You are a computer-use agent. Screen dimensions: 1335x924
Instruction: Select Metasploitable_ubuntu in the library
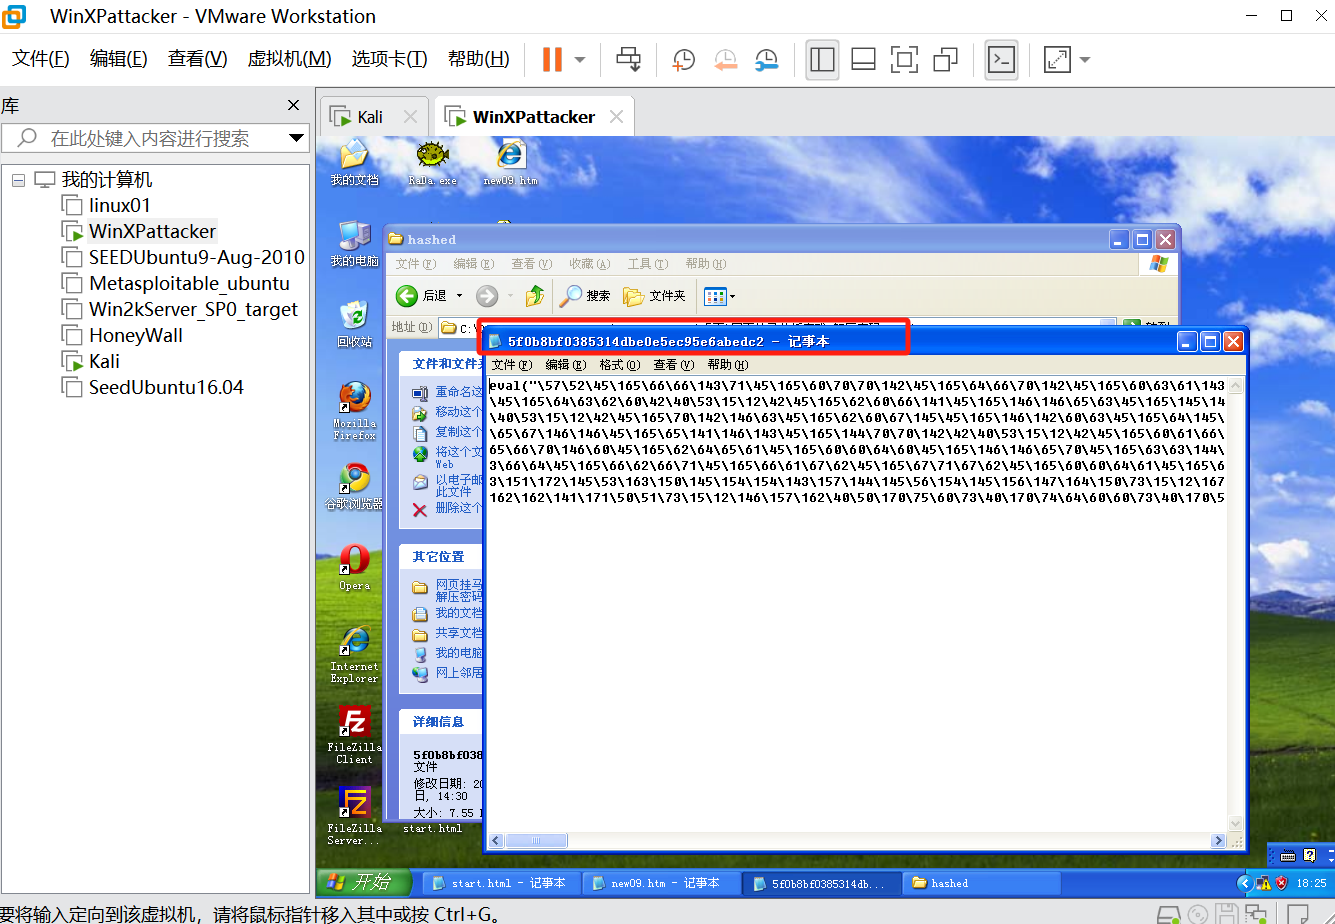[189, 283]
